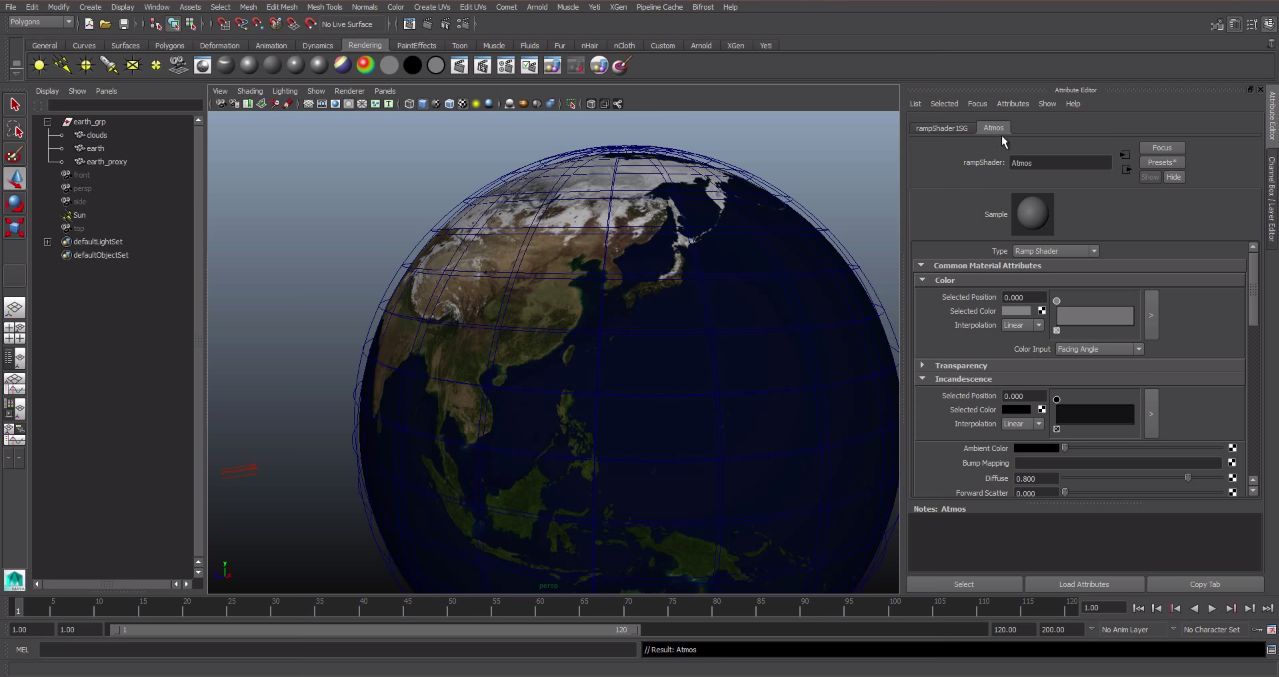Click the Spot Light shelf icon

click(109, 65)
